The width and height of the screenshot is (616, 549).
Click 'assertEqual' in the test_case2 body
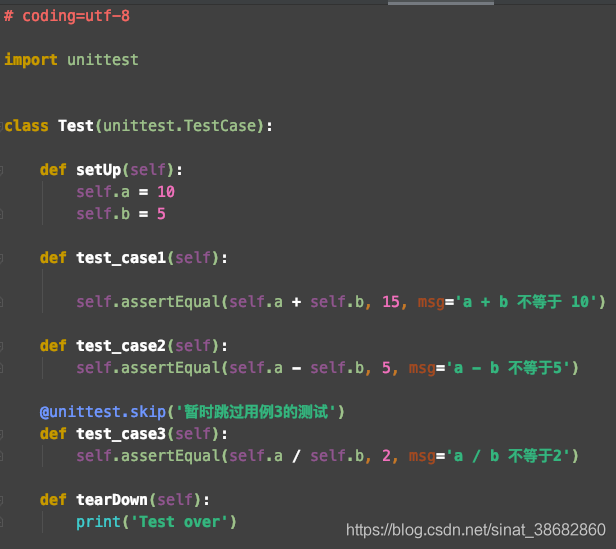tap(170, 368)
